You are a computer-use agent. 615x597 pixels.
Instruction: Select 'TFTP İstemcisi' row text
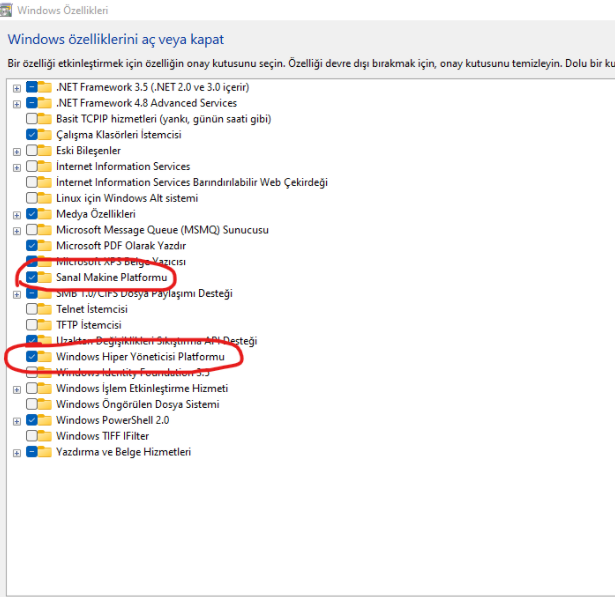[x=89, y=325]
